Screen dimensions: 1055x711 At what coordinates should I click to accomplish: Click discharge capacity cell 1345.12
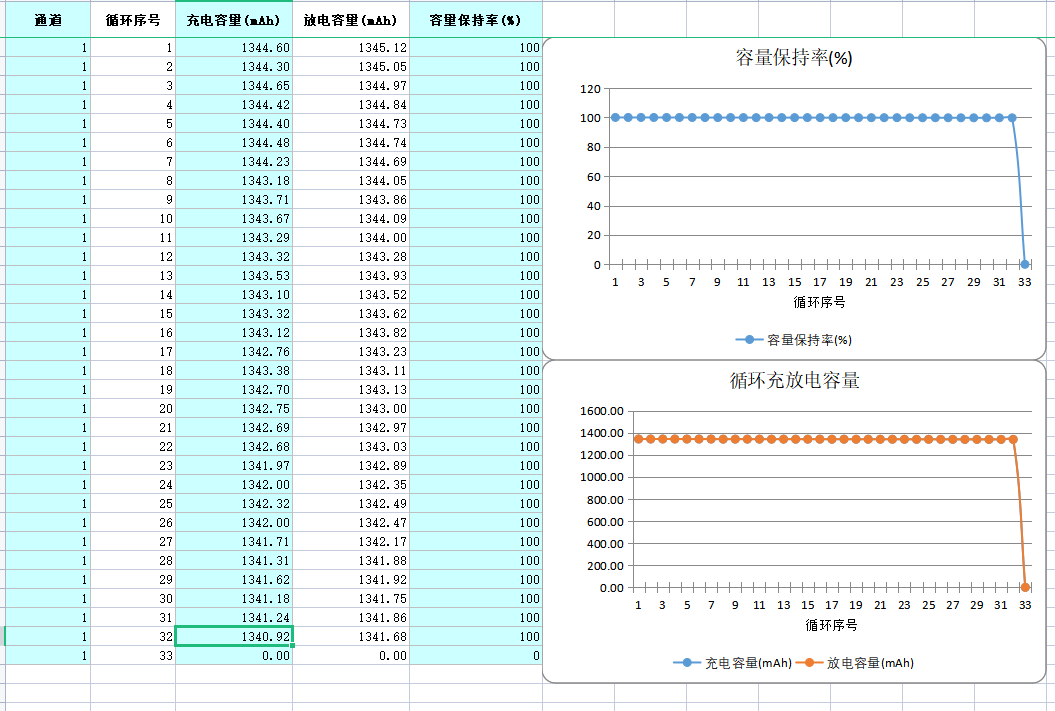point(351,48)
